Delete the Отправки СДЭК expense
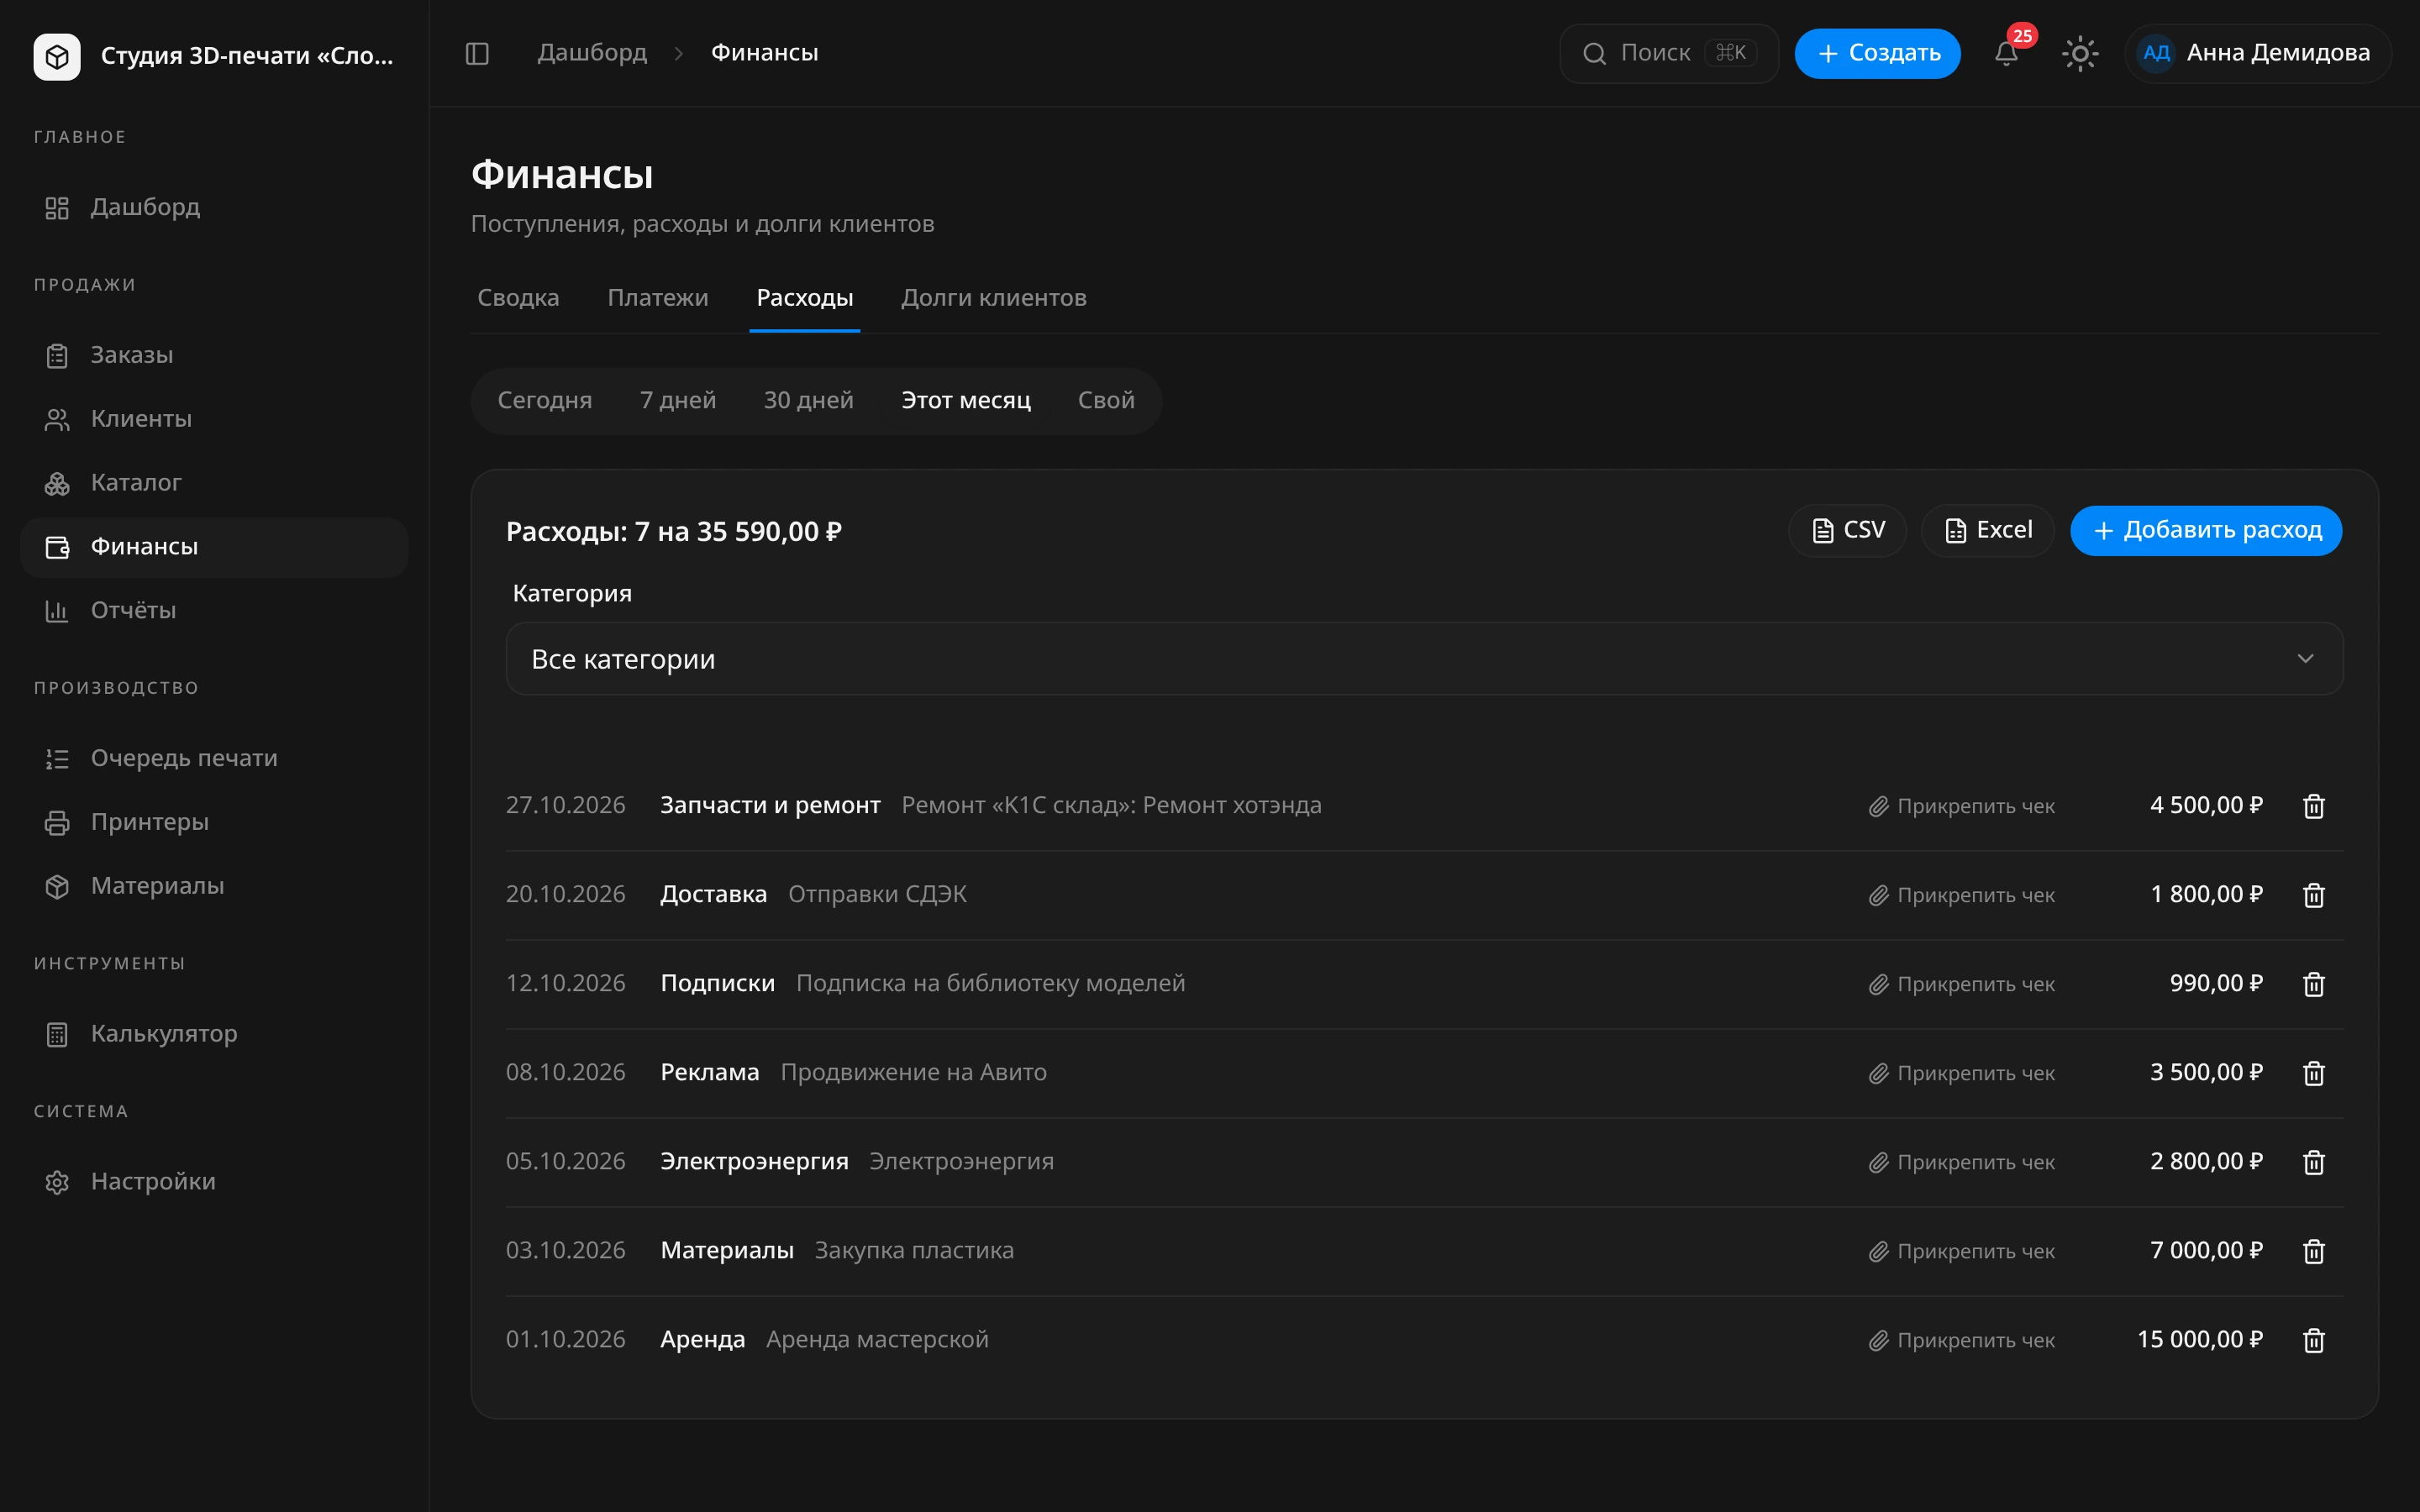2420x1512 pixels. [2313, 895]
